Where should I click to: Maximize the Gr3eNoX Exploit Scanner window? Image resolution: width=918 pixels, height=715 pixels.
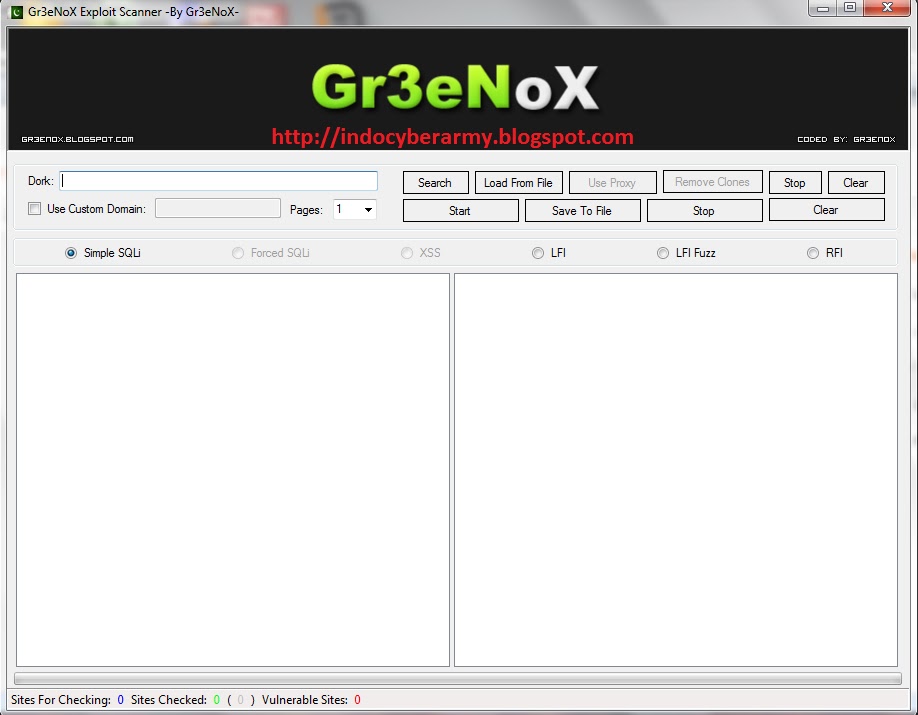(x=850, y=8)
